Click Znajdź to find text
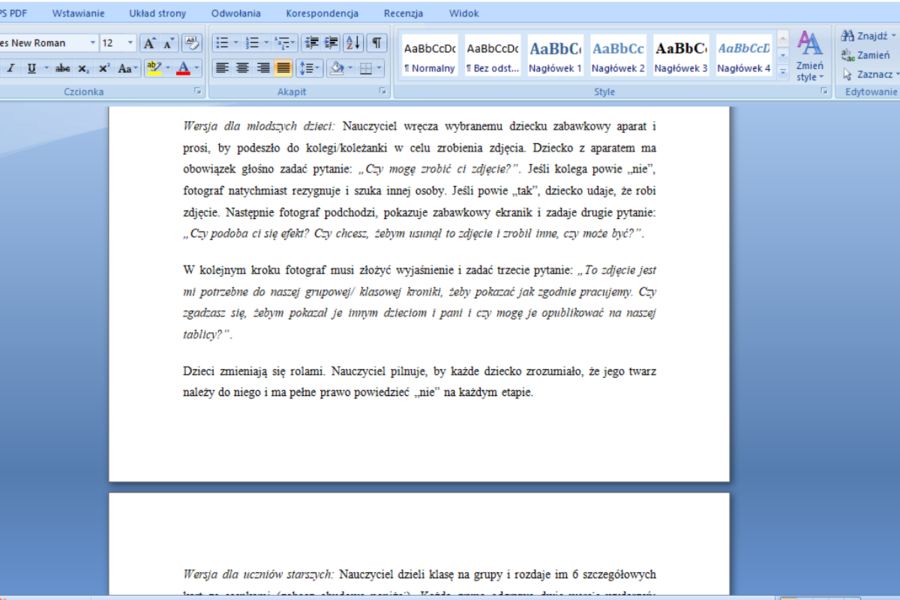Screen dimensions: 900x600 point(868,36)
